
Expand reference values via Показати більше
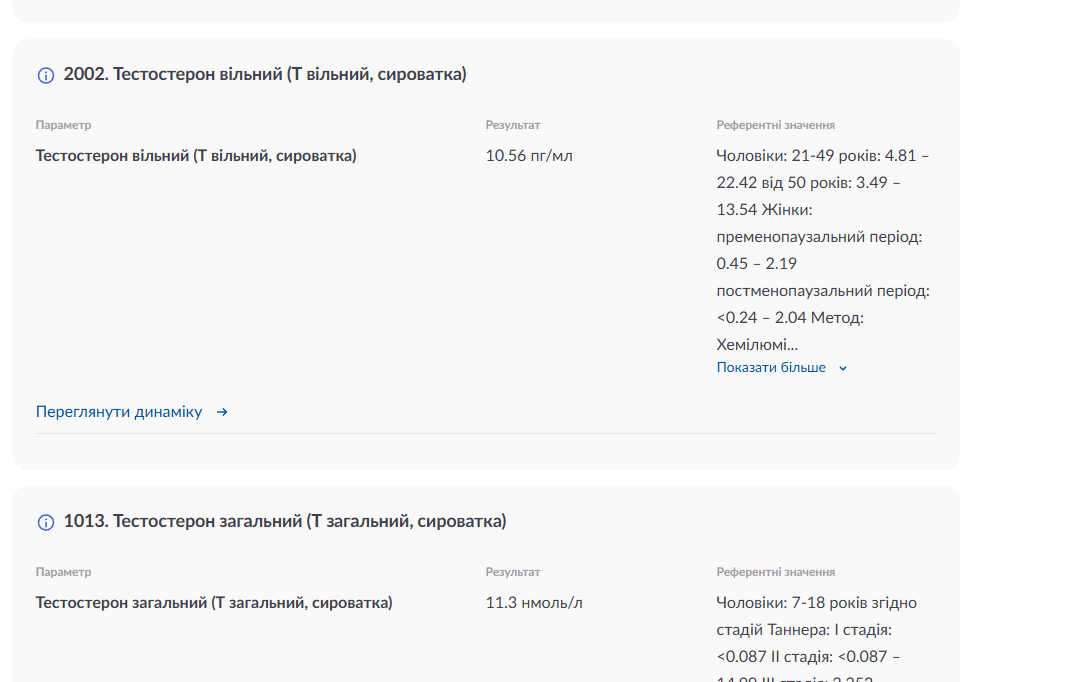click(x=771, y=368)
